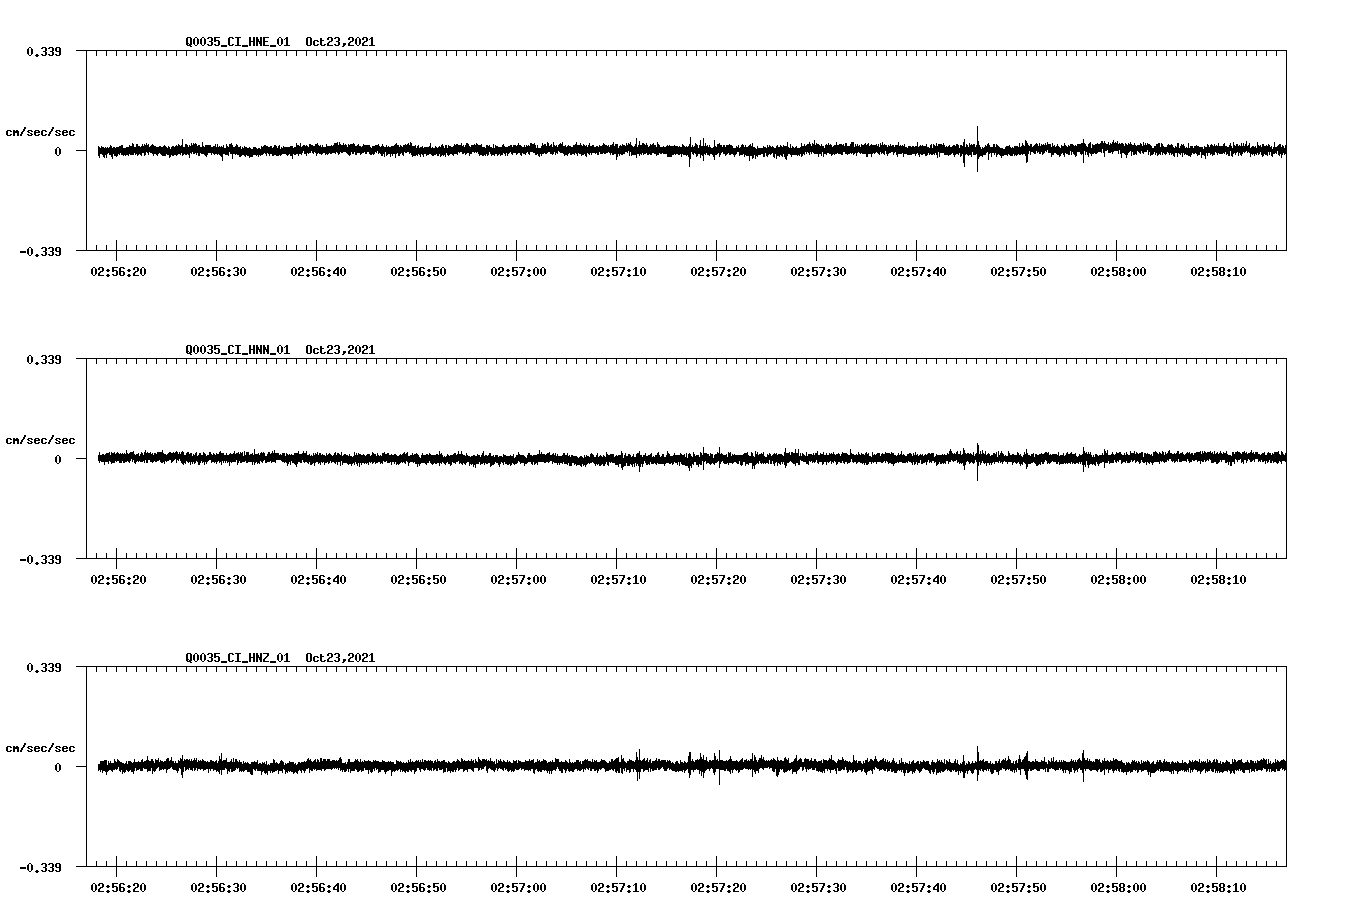This screenshot has height=924, width=1358.
Task: Click the -0.339 lower axis value on HNN plot
Action: coord(40,559)
